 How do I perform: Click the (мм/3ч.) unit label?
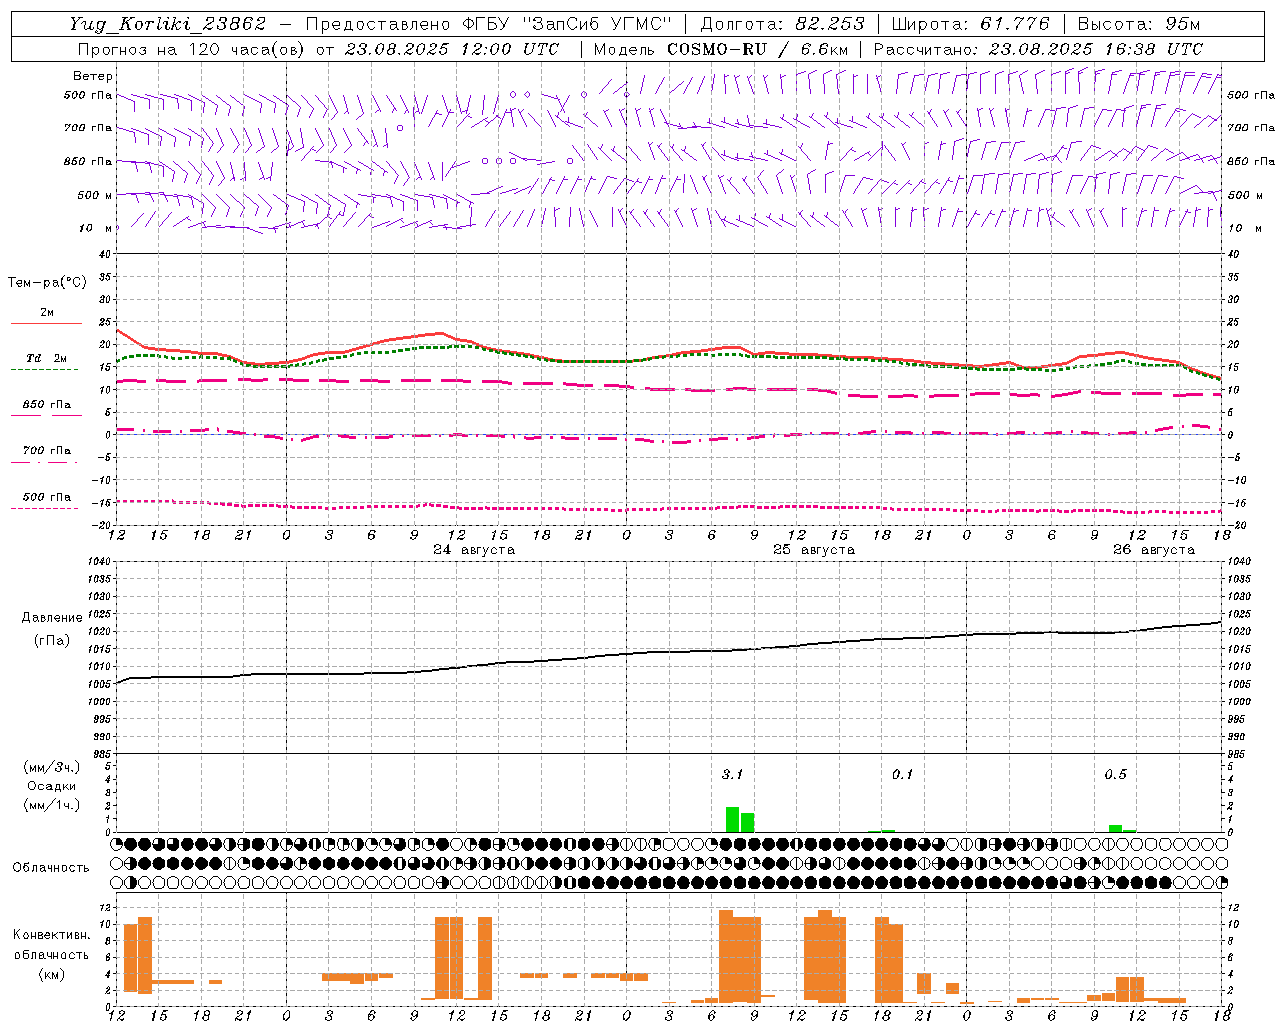click(51, 767)
